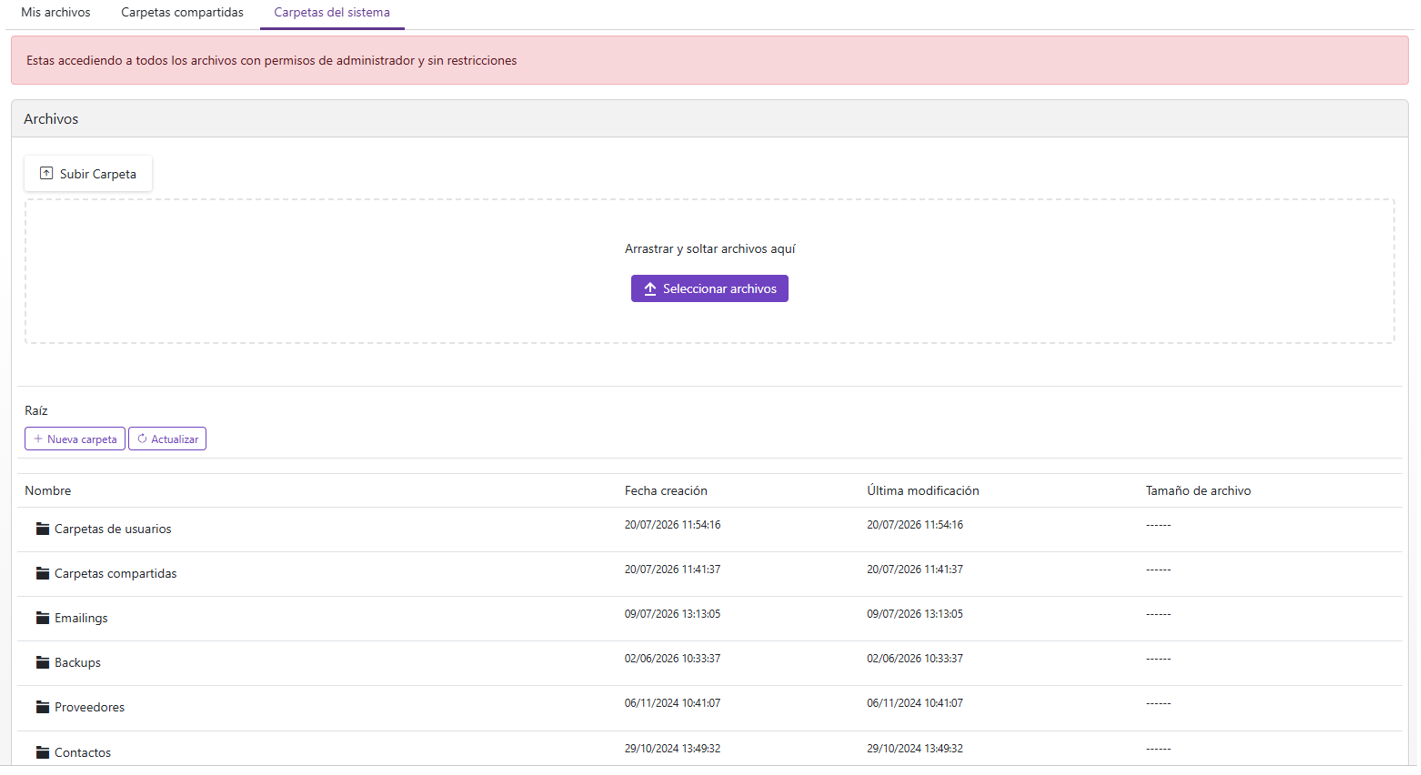Click the upload arrow icon in Seleccionar archivos
Image resolution: width=1421 pixels, height=775 pixels.
[x=650, y=289]
